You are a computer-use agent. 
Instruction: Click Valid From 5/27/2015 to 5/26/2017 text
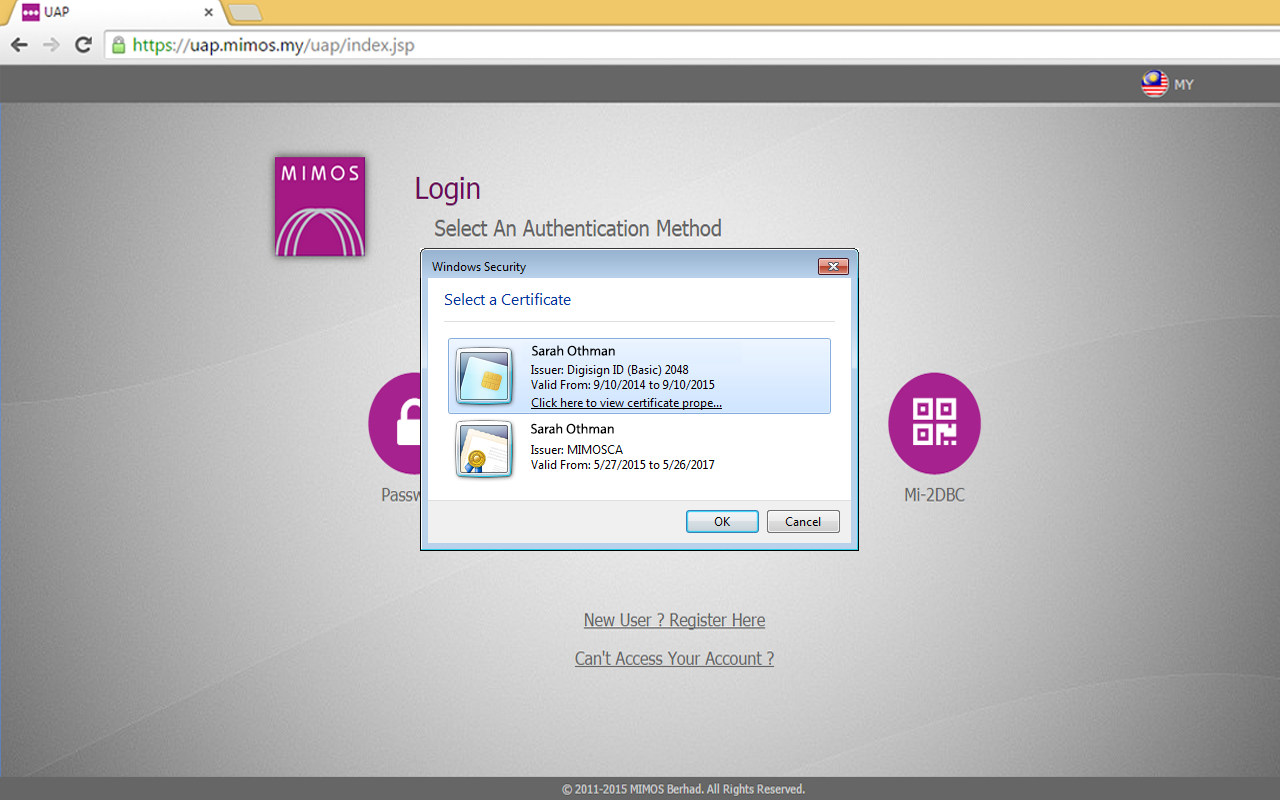(622, 465)
